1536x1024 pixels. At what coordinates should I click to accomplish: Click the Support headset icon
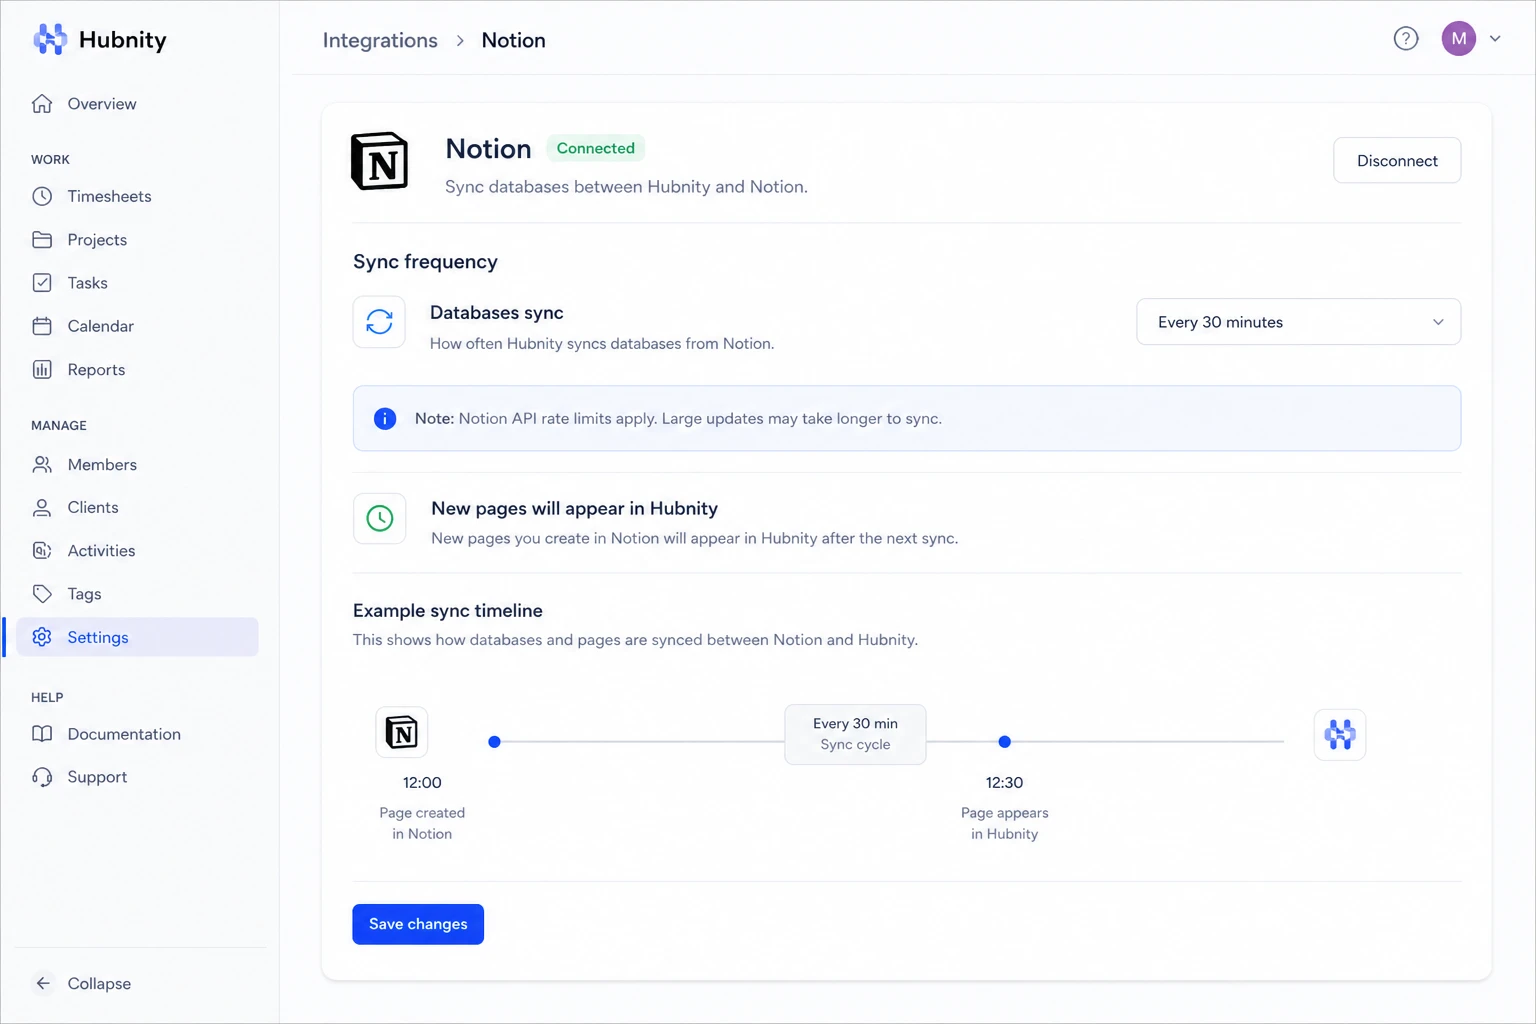pyautogui.click(x=42, y=777)
